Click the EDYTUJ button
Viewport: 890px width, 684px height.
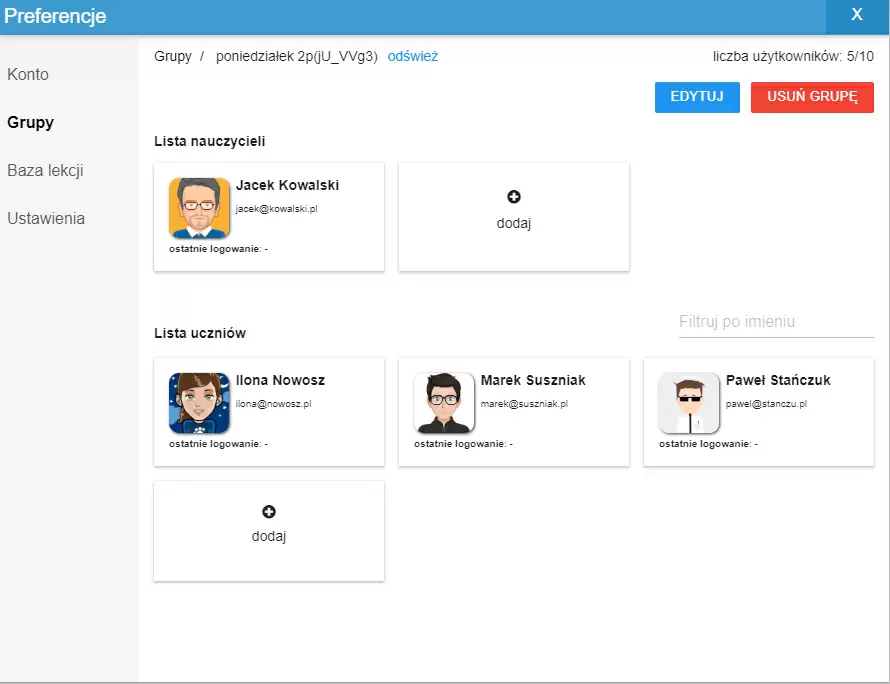click(696, 97)
